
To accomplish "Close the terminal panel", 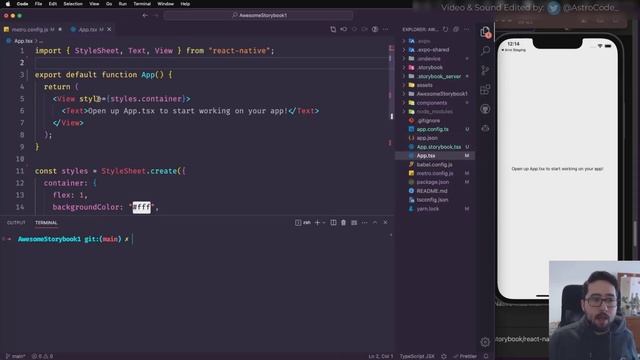I will (385, 222).
